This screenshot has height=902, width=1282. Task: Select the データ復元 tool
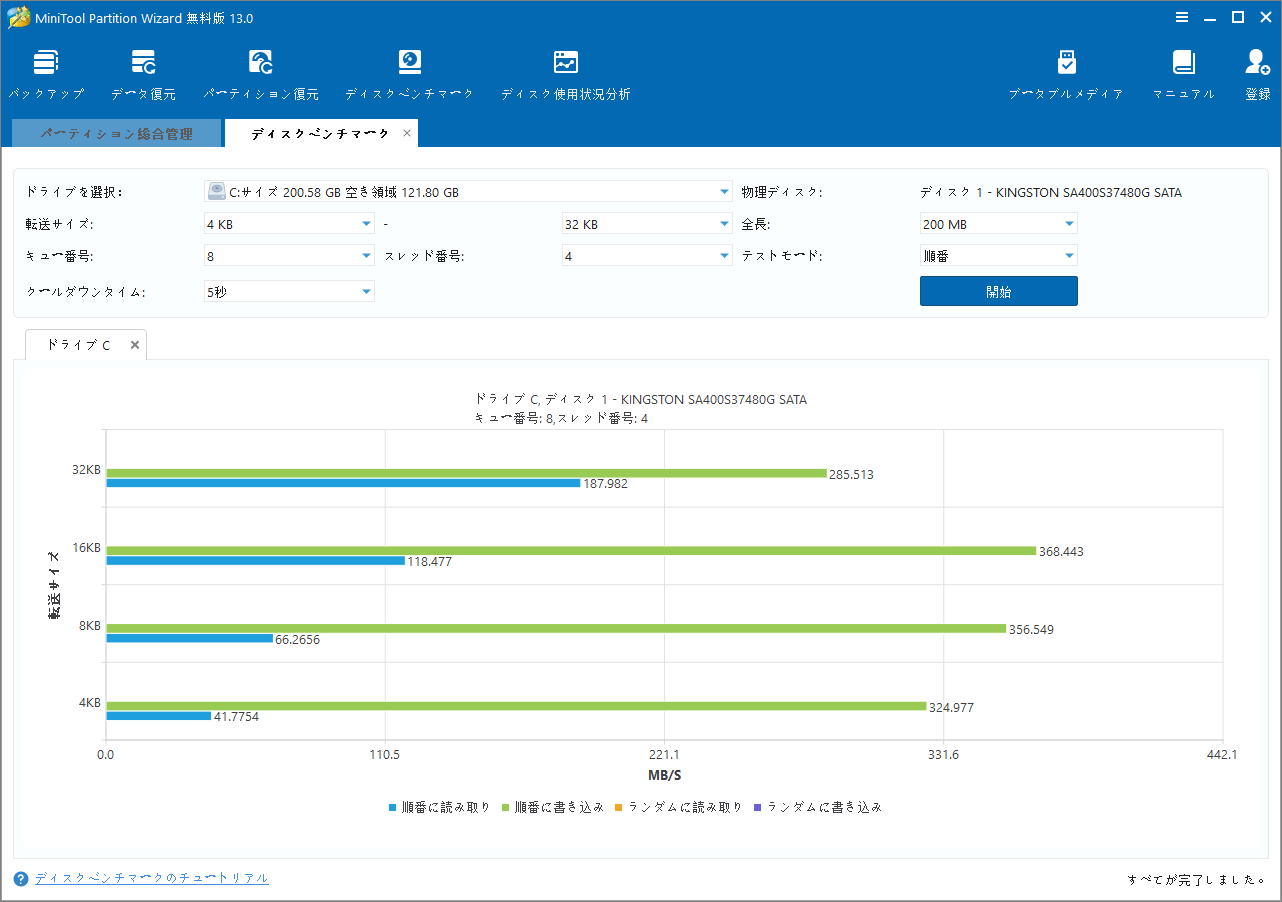click(x=144, y=72)
